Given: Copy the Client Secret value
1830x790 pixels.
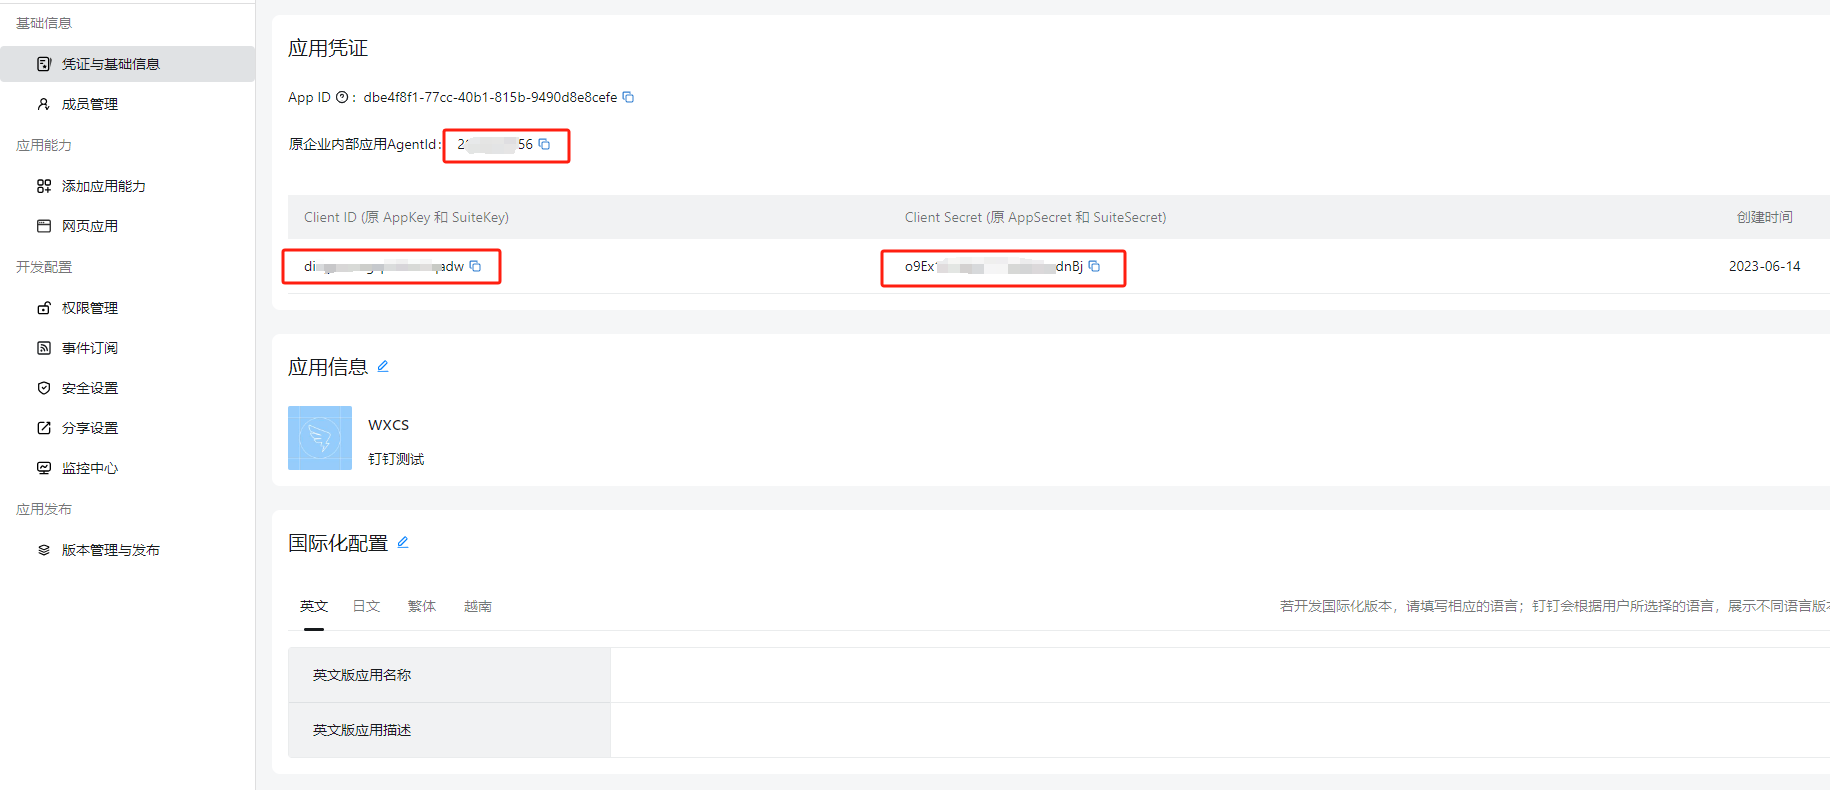Looking at the screenshot, I should tap(1094, 266).
